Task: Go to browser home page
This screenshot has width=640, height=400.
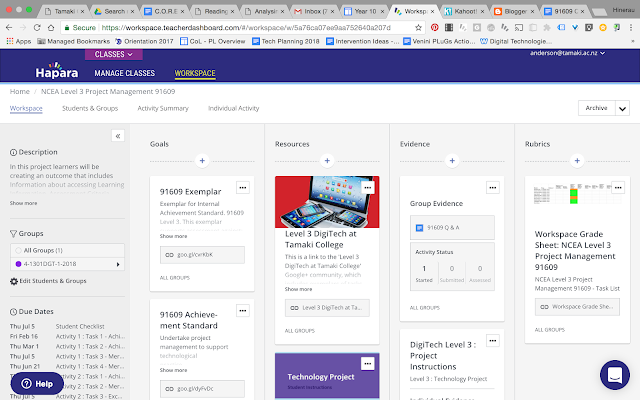Action: point(51,27)
